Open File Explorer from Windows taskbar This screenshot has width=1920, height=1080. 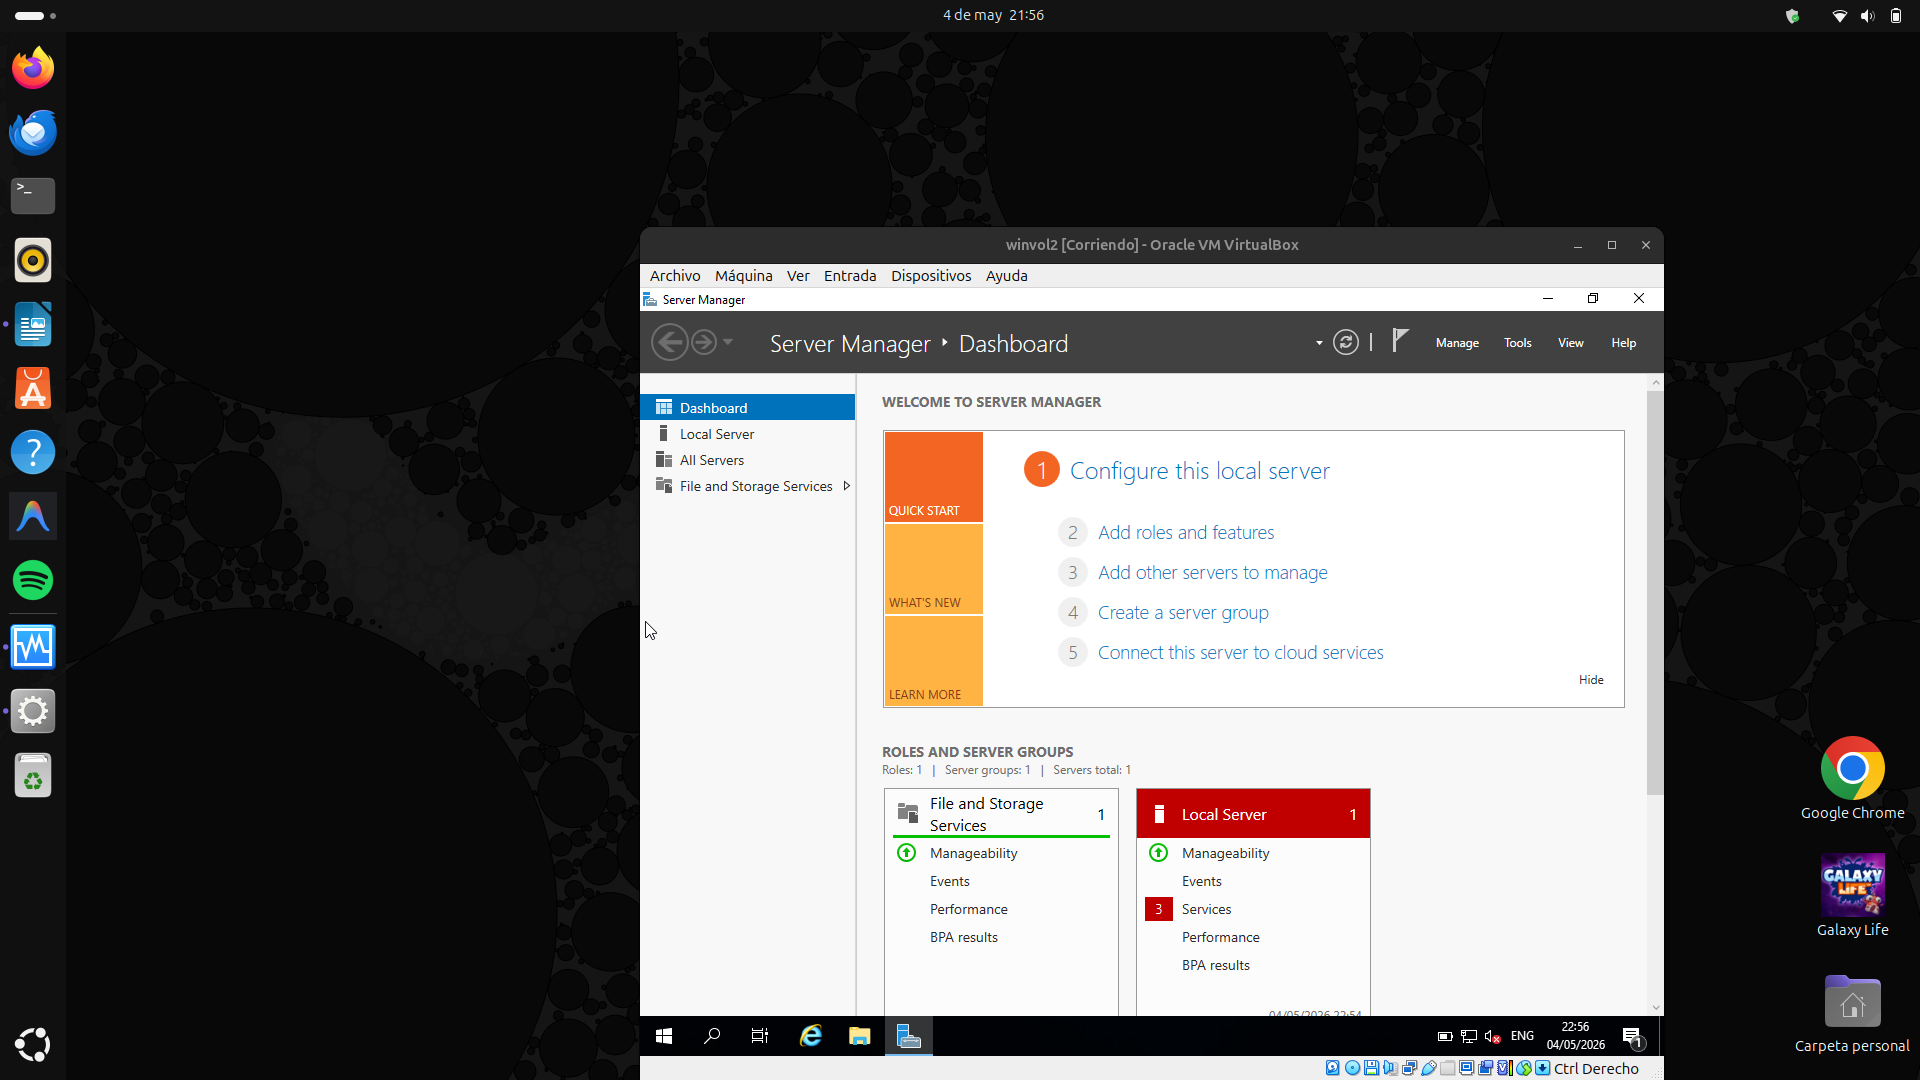click(859, 1036)
